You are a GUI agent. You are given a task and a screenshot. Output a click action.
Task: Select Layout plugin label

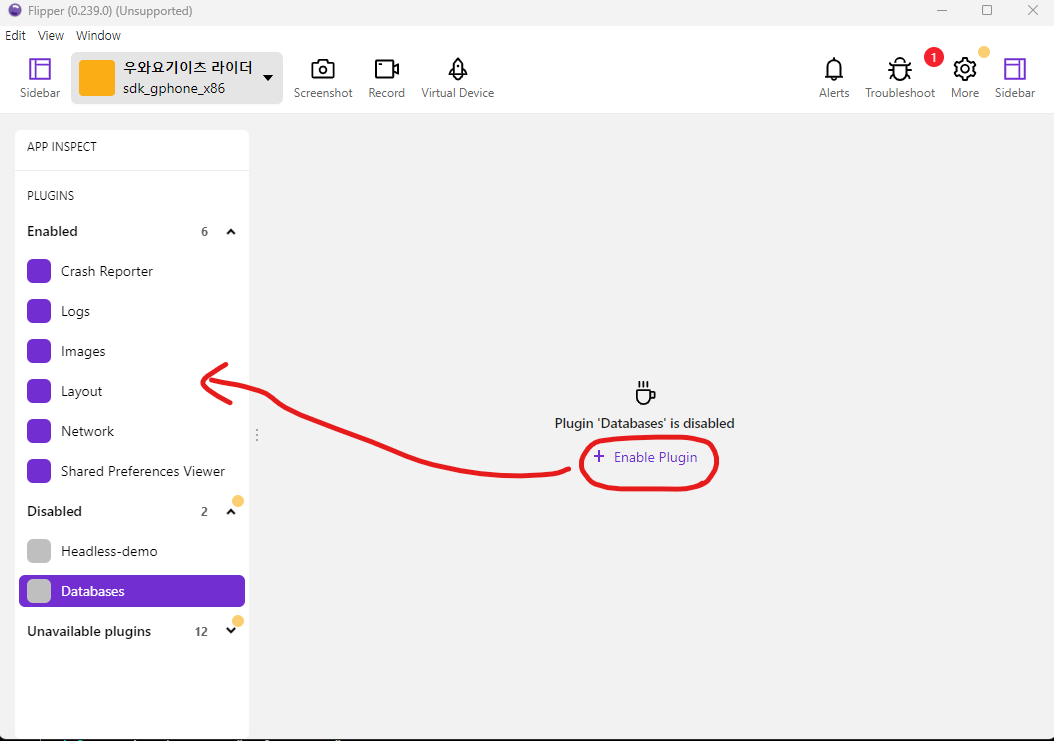pyautogui.click(x=81, y=391)
